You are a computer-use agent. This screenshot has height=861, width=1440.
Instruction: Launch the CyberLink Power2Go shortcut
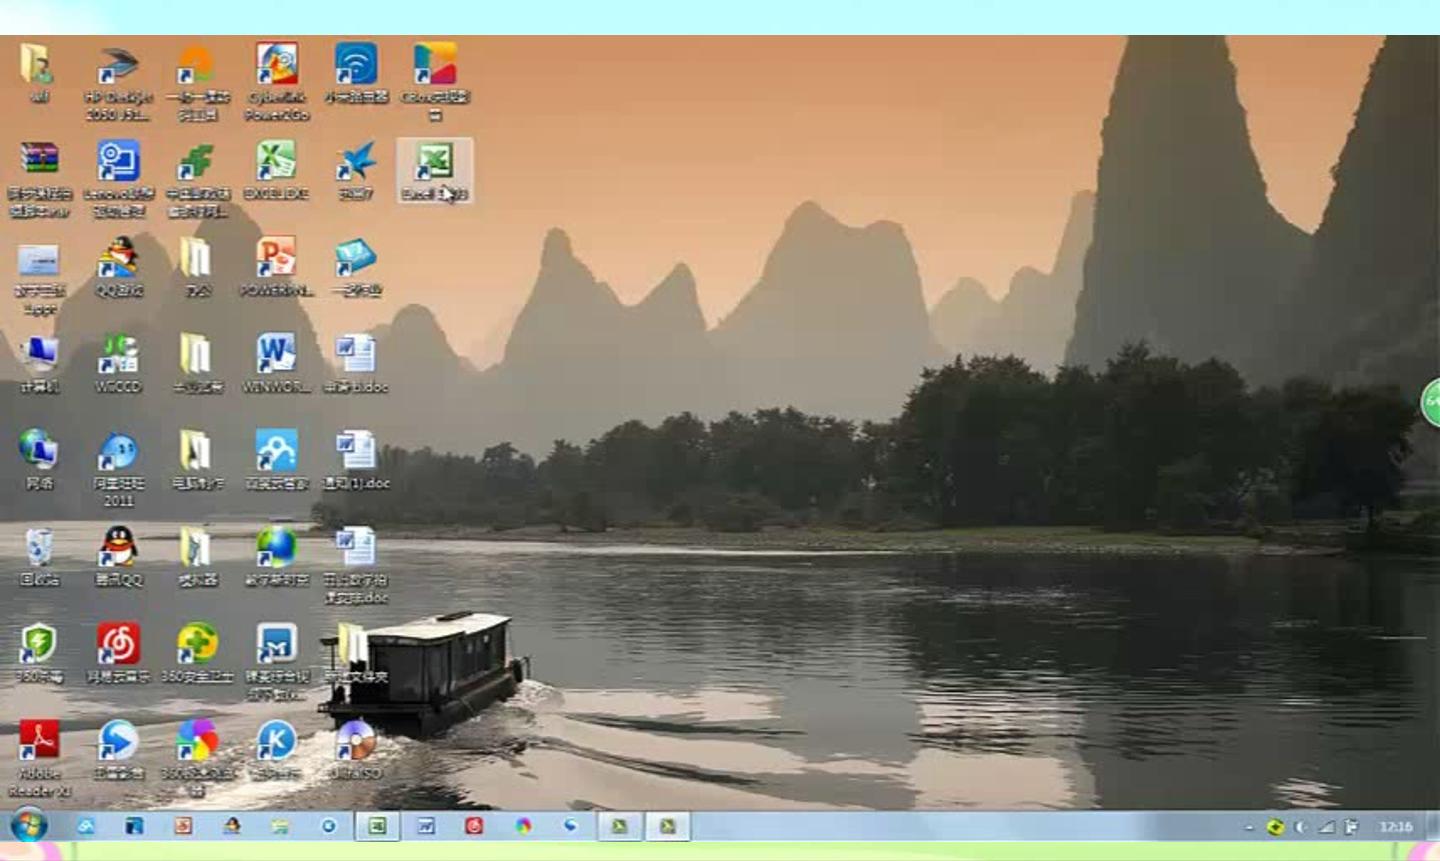click(277, 70)
